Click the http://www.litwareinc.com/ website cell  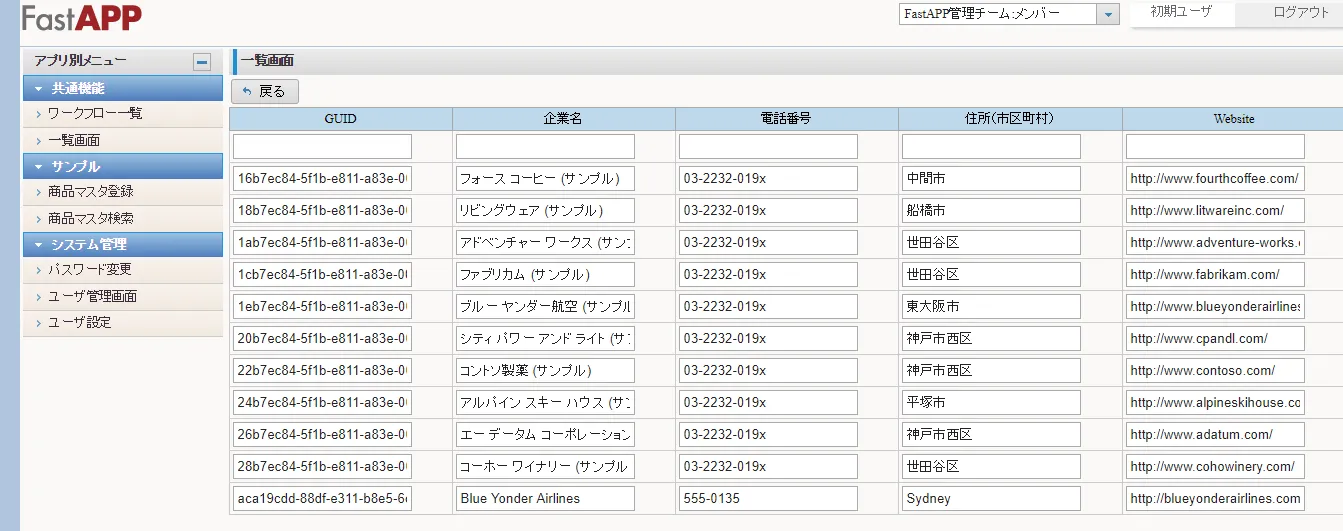point(1215,211)
